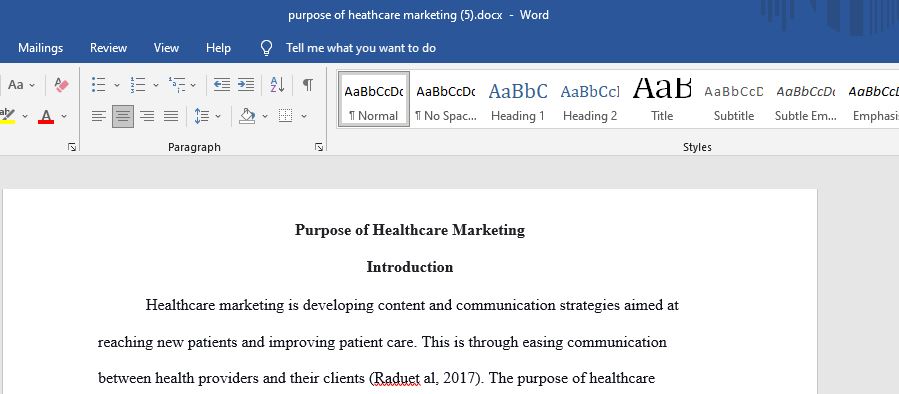Open the Mailings ribbon tab
The height and width of the screenshot is (394, 899).
coord(41,48)
